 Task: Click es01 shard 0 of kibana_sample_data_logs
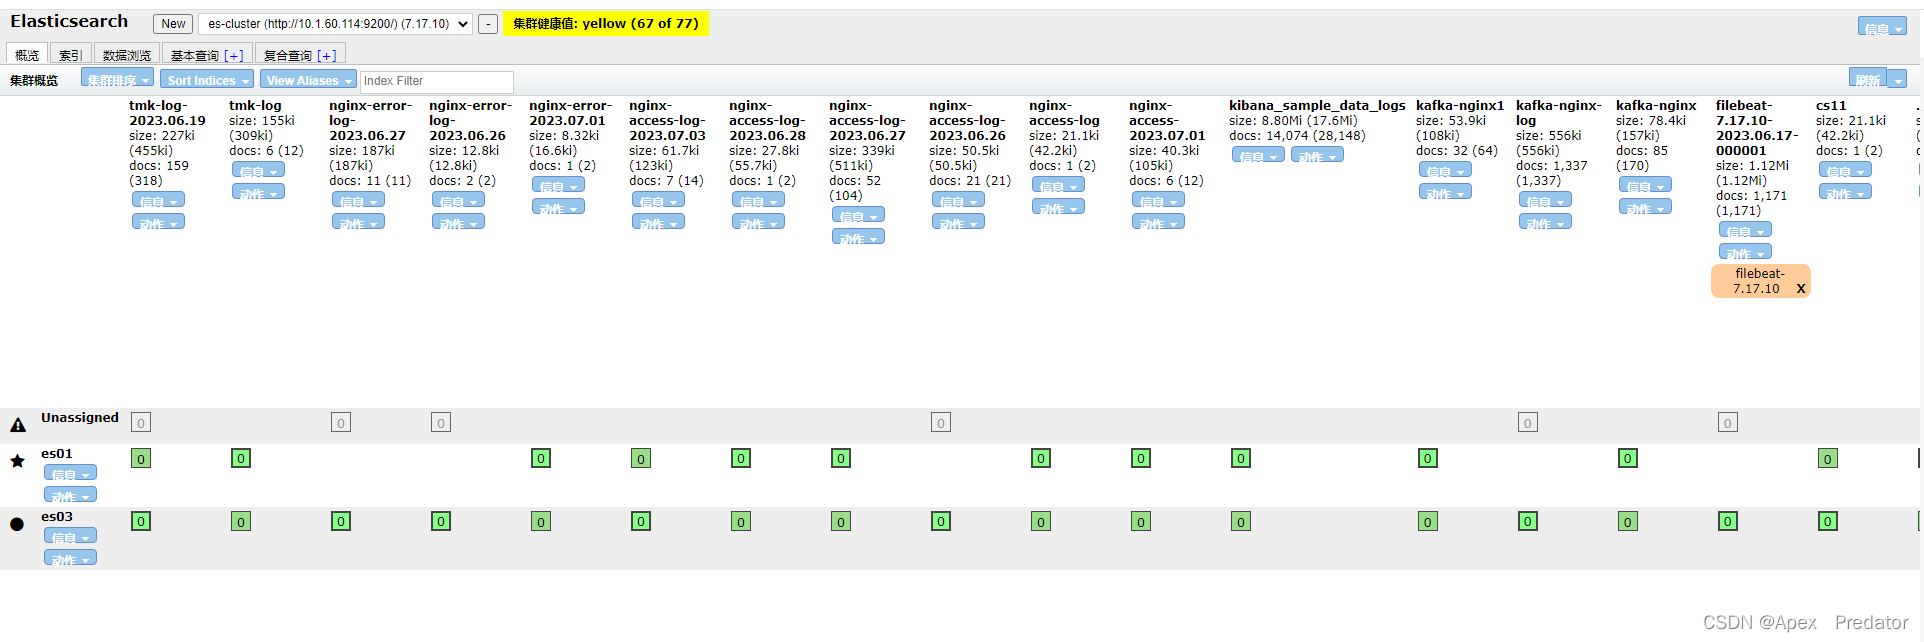click(x=1241, y=458)
